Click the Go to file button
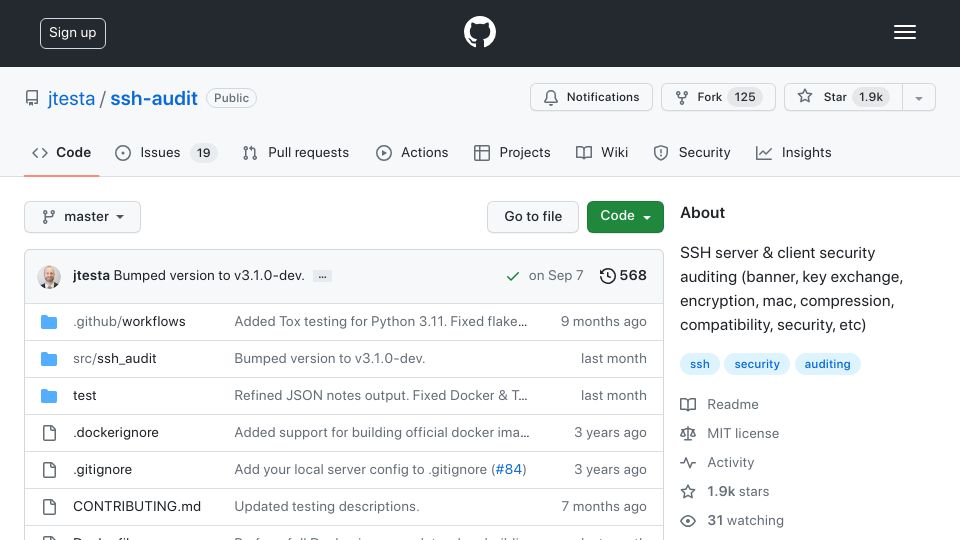 pos(533,217)
